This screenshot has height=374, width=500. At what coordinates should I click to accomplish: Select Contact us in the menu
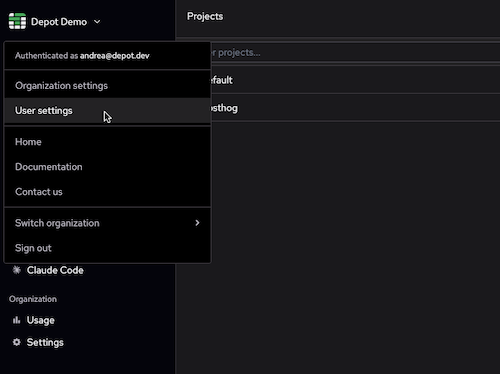point(107,192)
